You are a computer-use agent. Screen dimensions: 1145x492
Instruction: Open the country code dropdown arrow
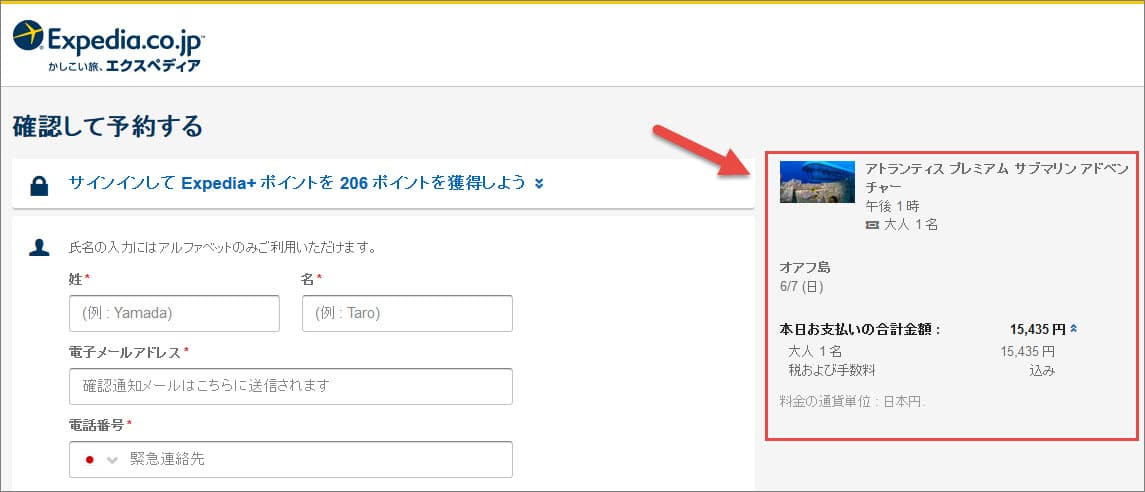point(112,460)
